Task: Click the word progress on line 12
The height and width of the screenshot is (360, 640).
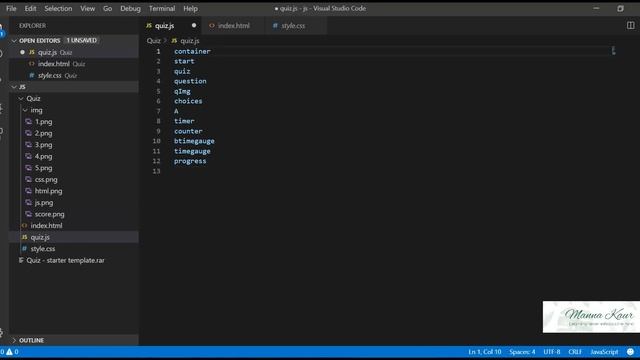Action: click(190, 161)
